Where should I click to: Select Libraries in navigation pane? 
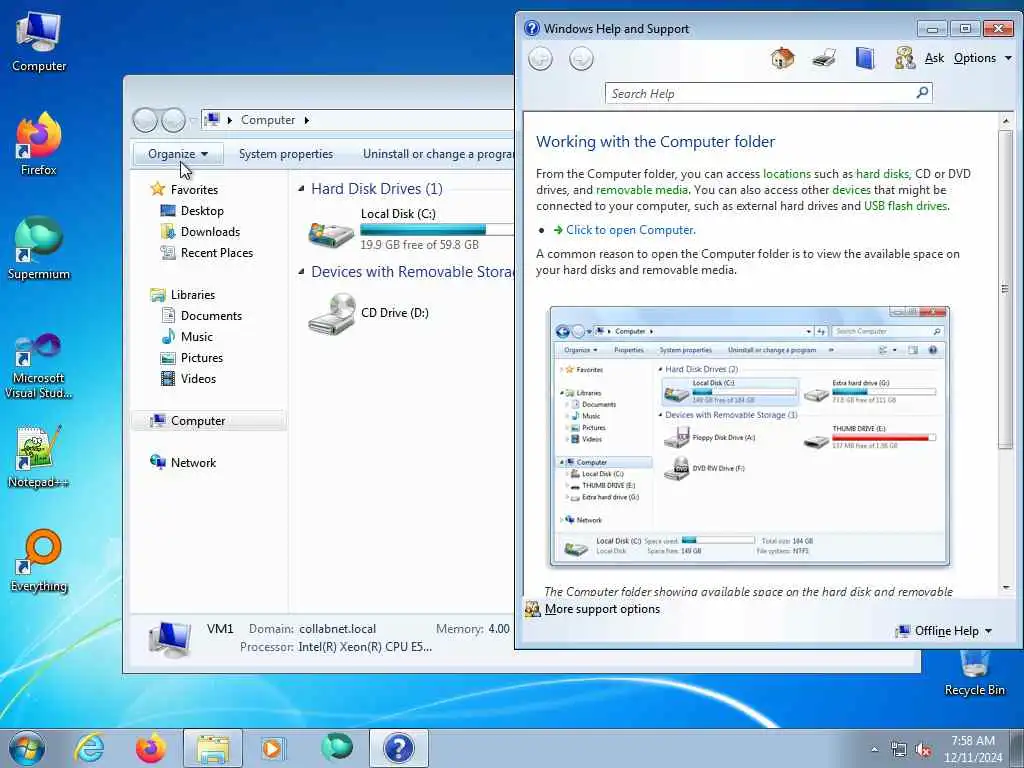[193, 295]
